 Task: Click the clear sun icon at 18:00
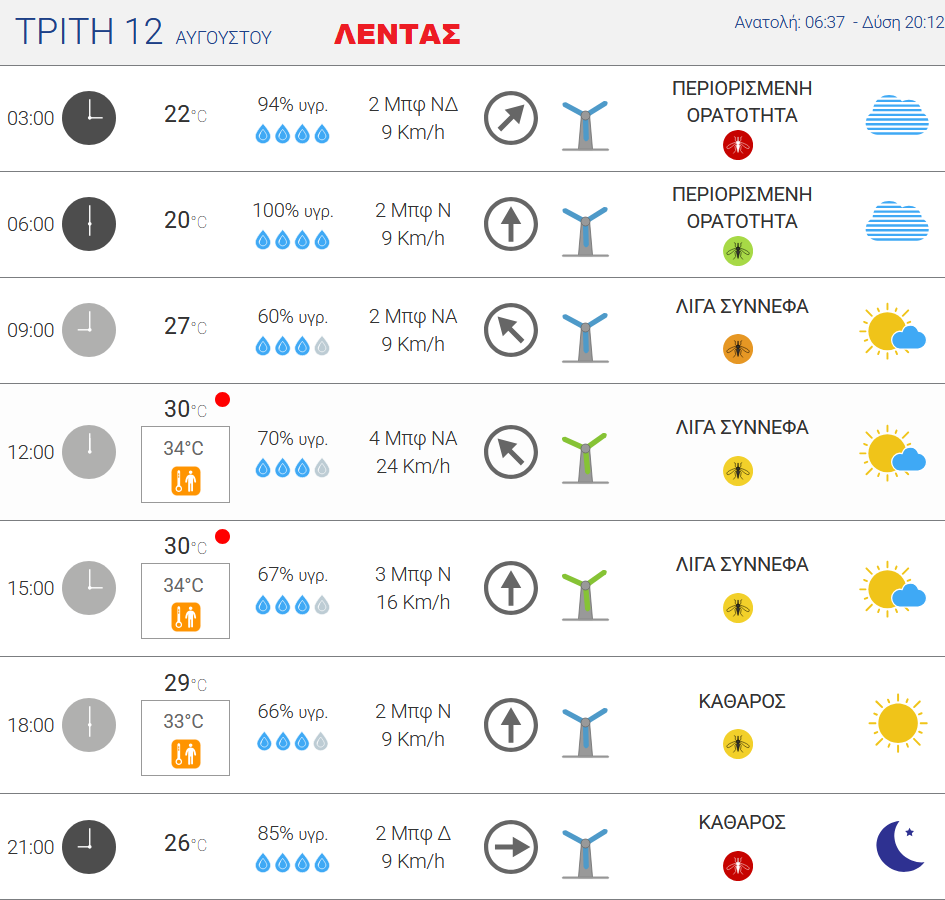(x=896, y=722)
